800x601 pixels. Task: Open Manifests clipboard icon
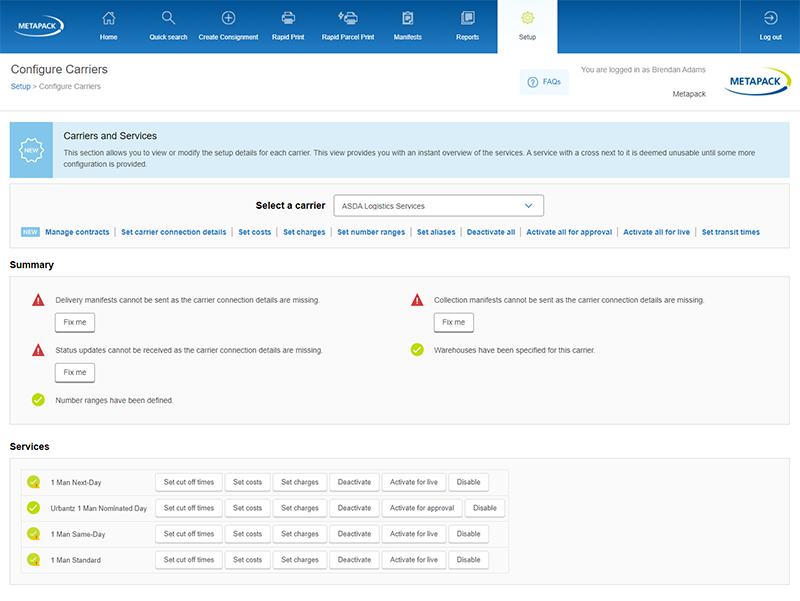[x=408, y=18]
